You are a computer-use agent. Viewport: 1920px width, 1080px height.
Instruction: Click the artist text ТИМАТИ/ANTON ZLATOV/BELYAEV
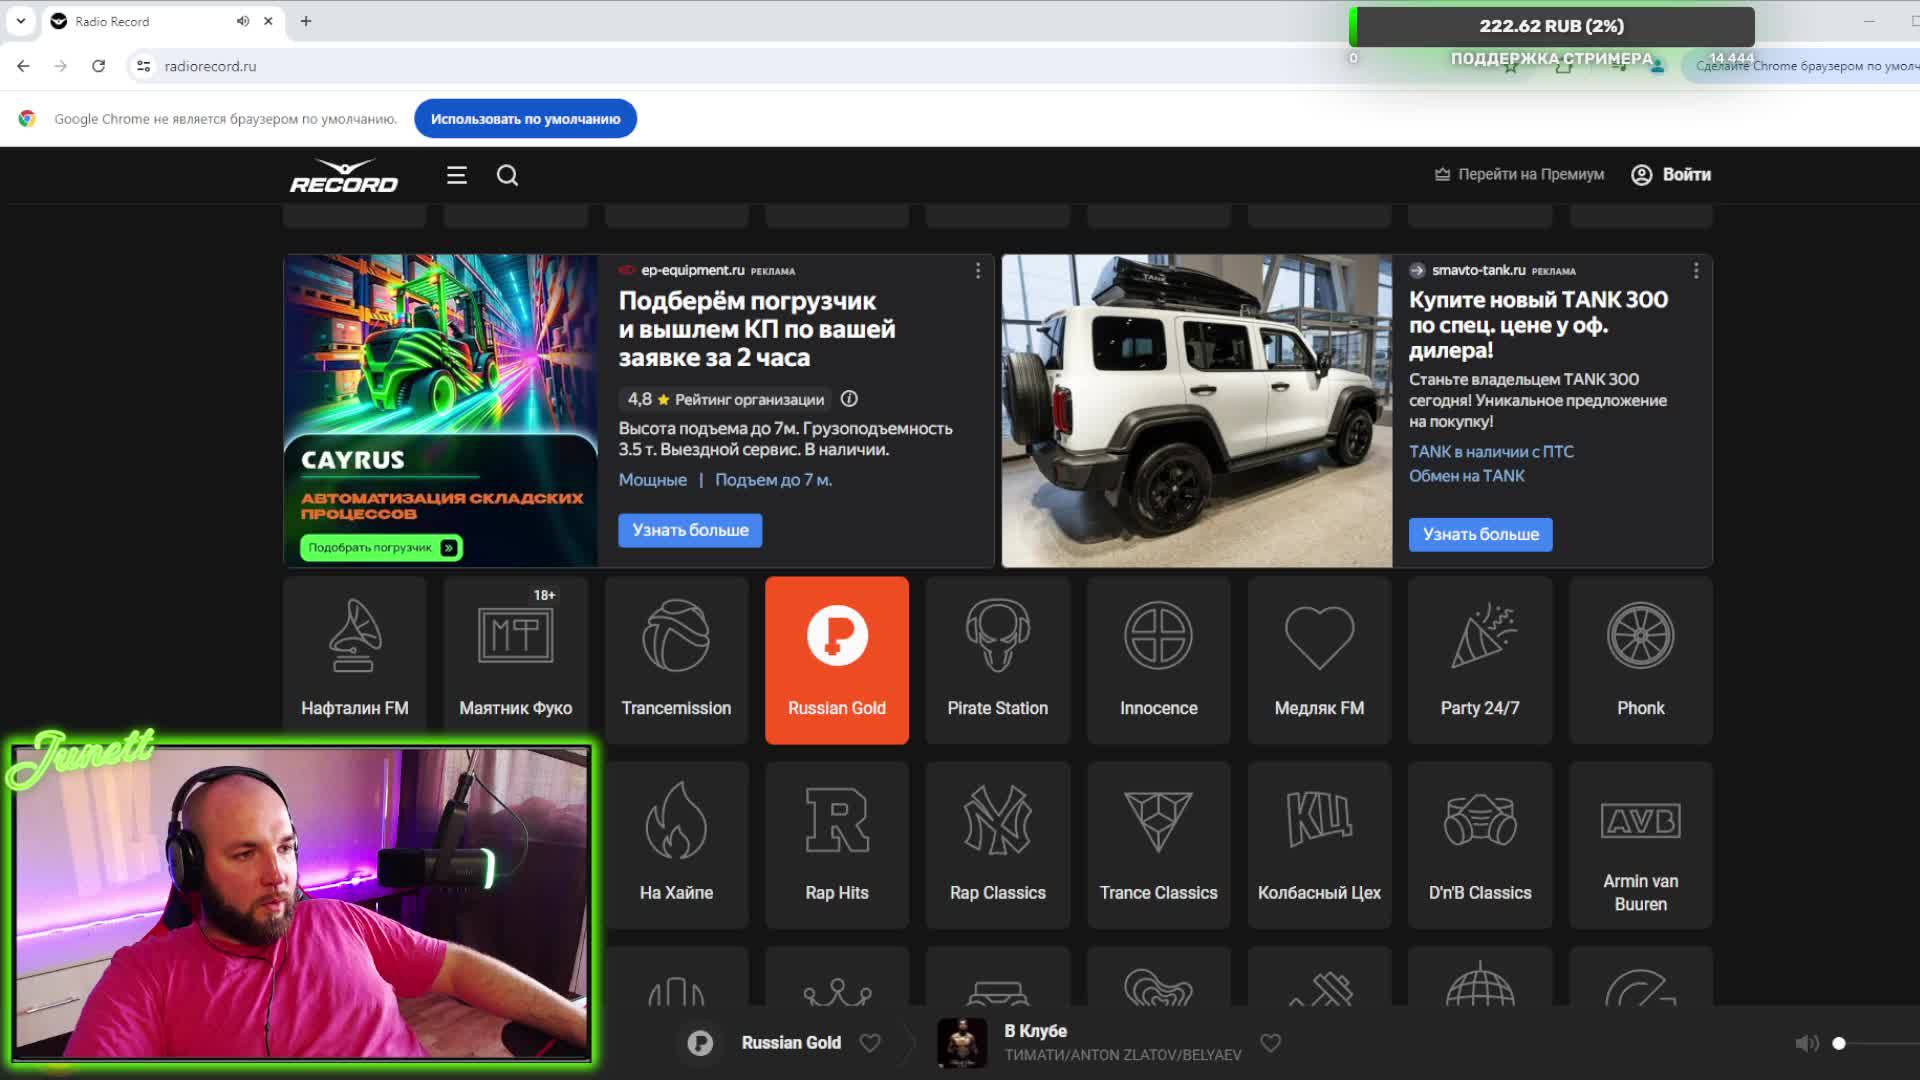[x=1122, y=1055]
